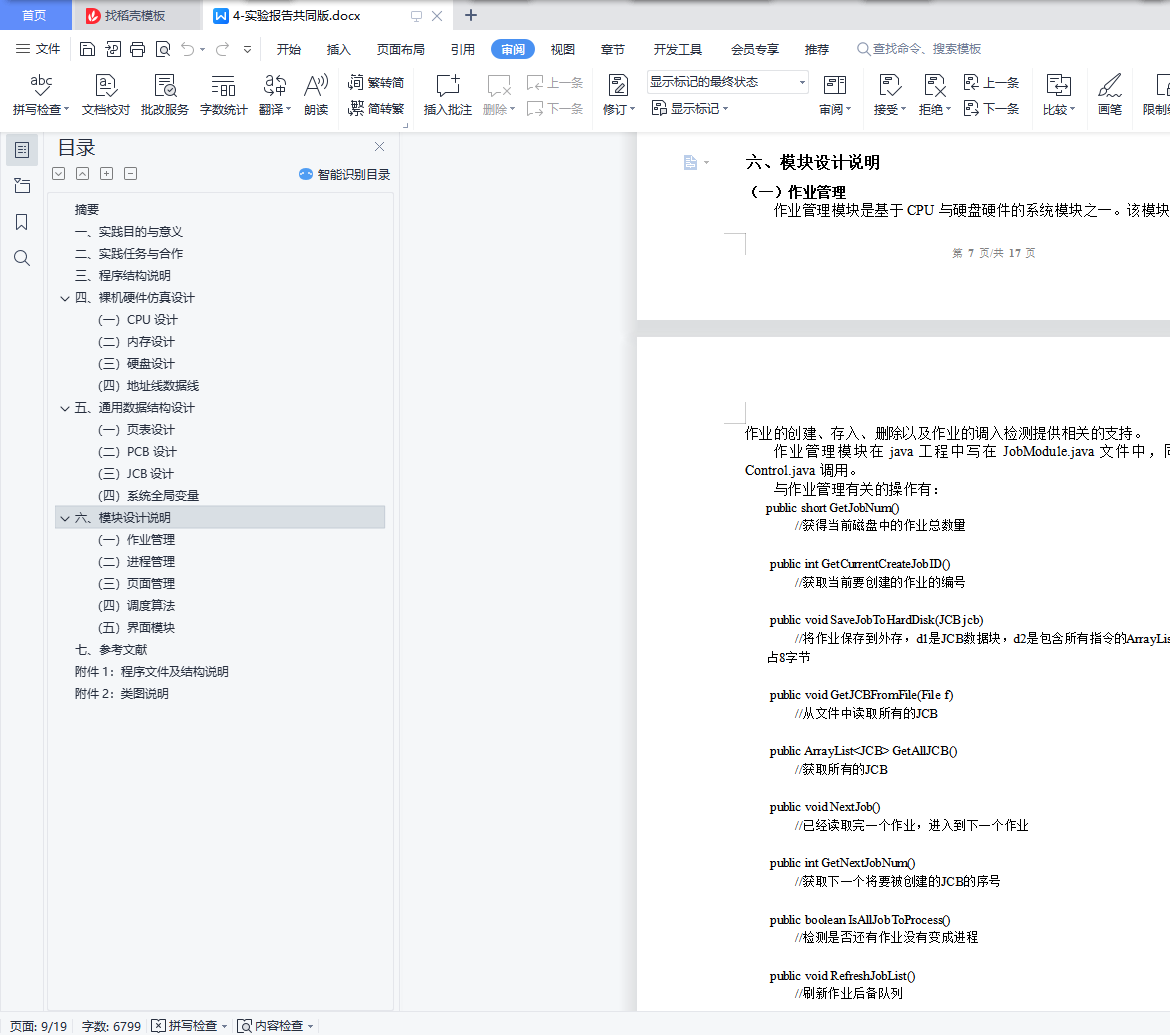Click the 页面: 9/19 status bar indicator
Screen dimensions: 1170x1035
tap(38, 1026)
